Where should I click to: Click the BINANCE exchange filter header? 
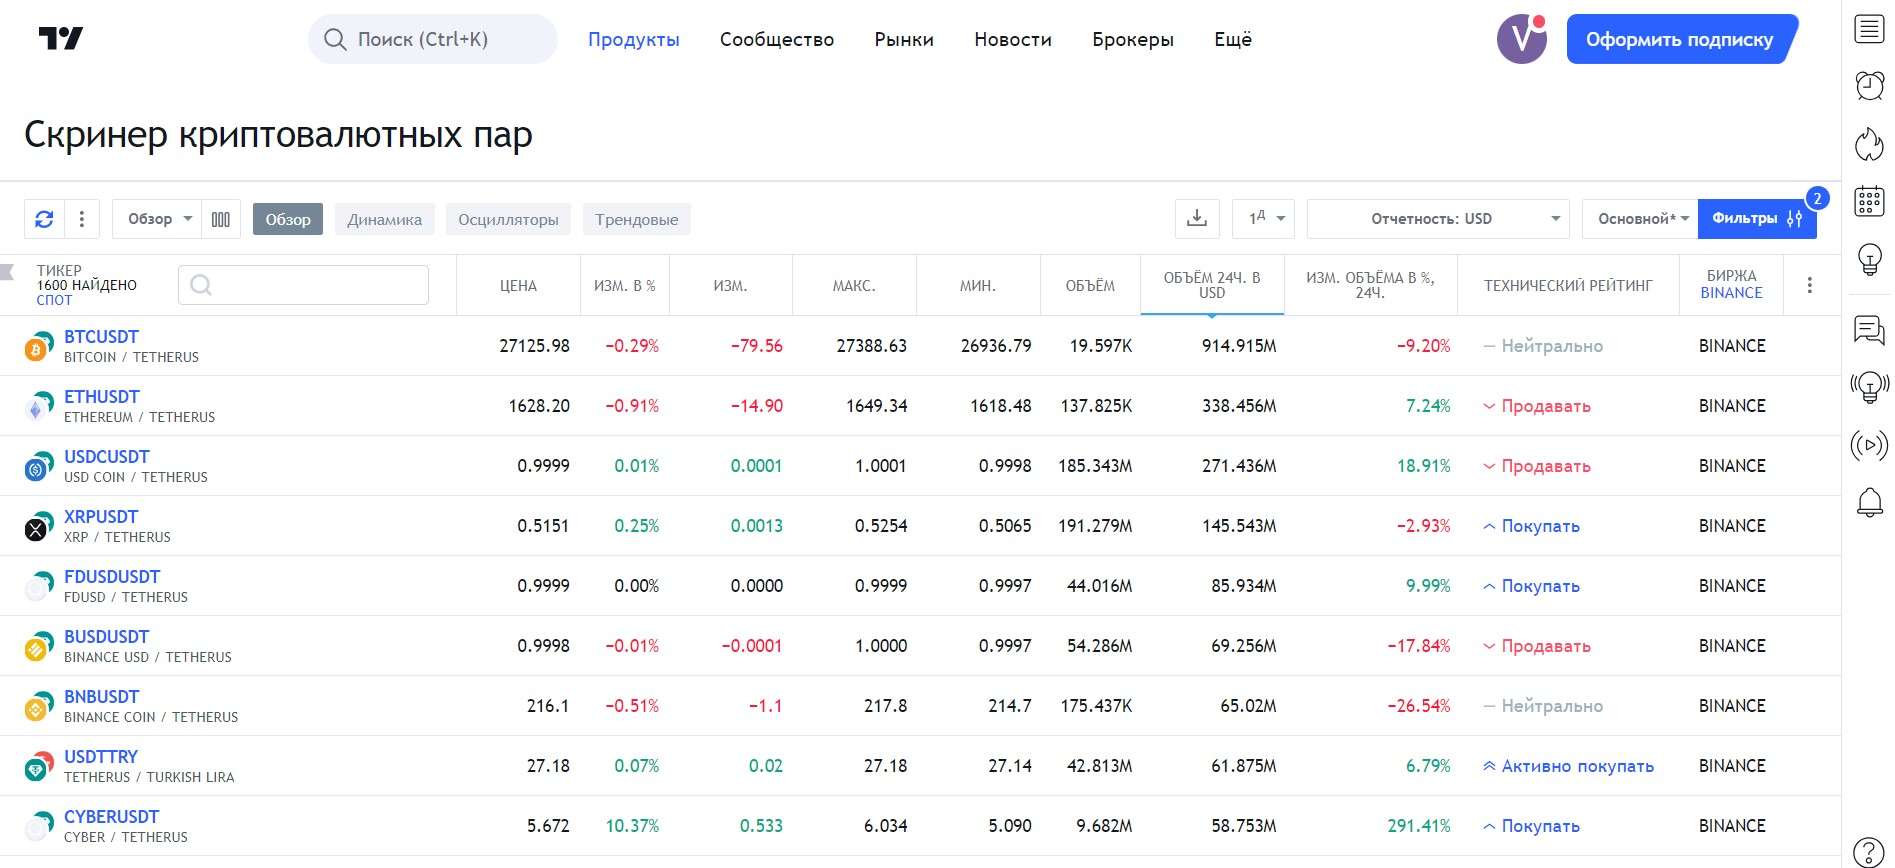click(1731, 293)
